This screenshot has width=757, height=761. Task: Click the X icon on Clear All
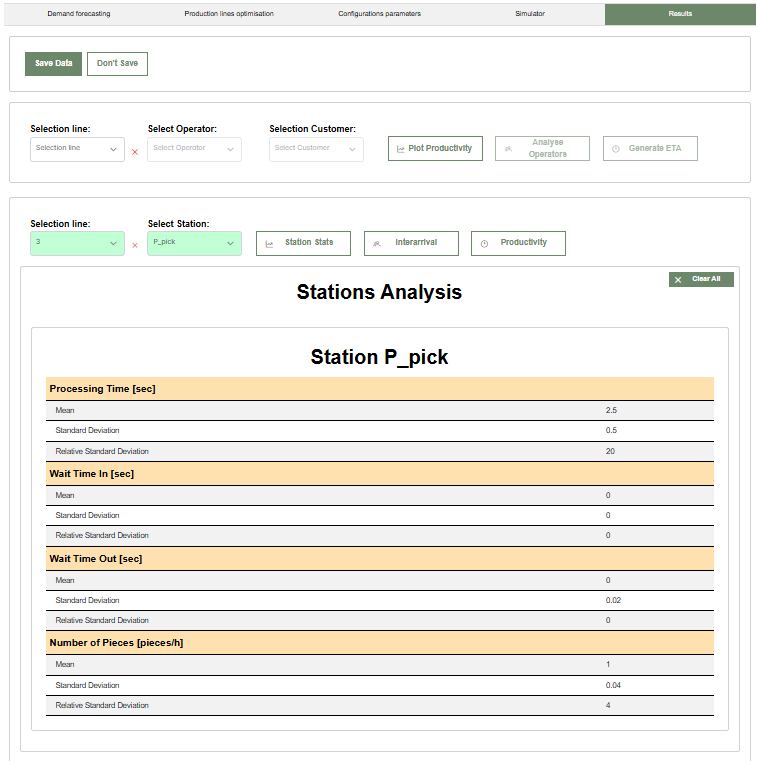tap(678, 280)
